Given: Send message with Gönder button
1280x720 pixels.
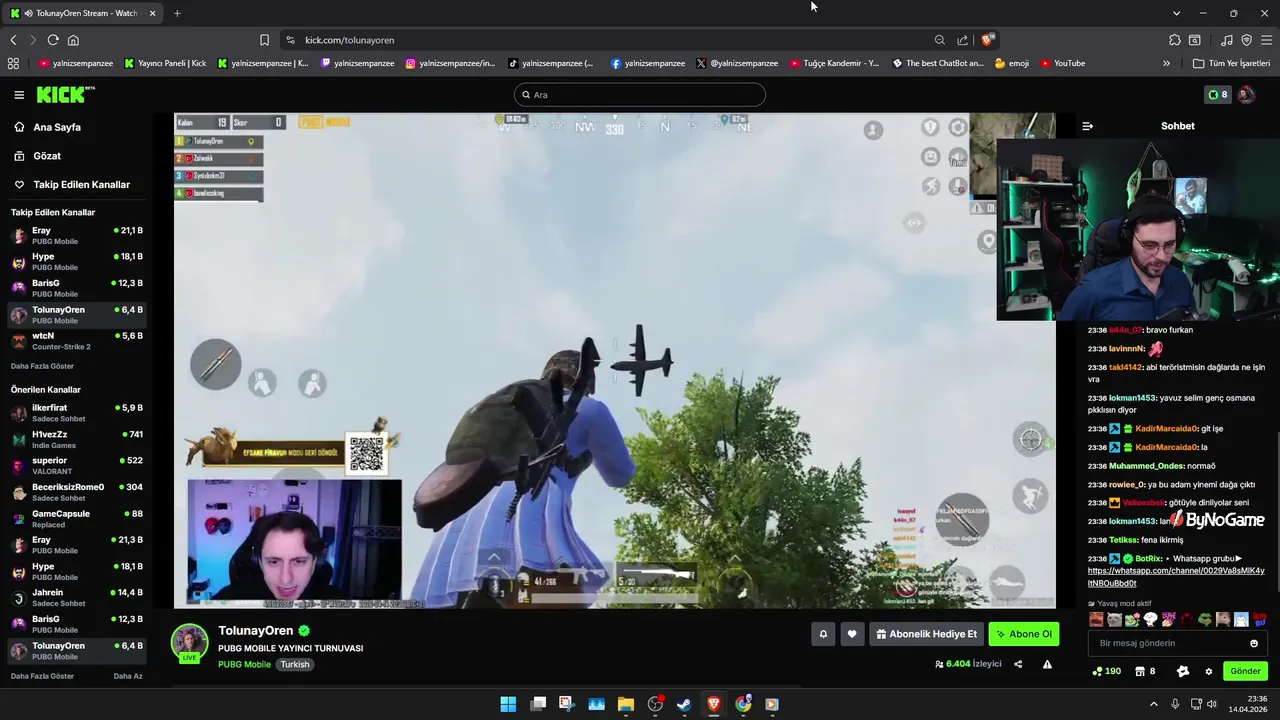Looking at the screenshot, I should [x=1245, y=671].
